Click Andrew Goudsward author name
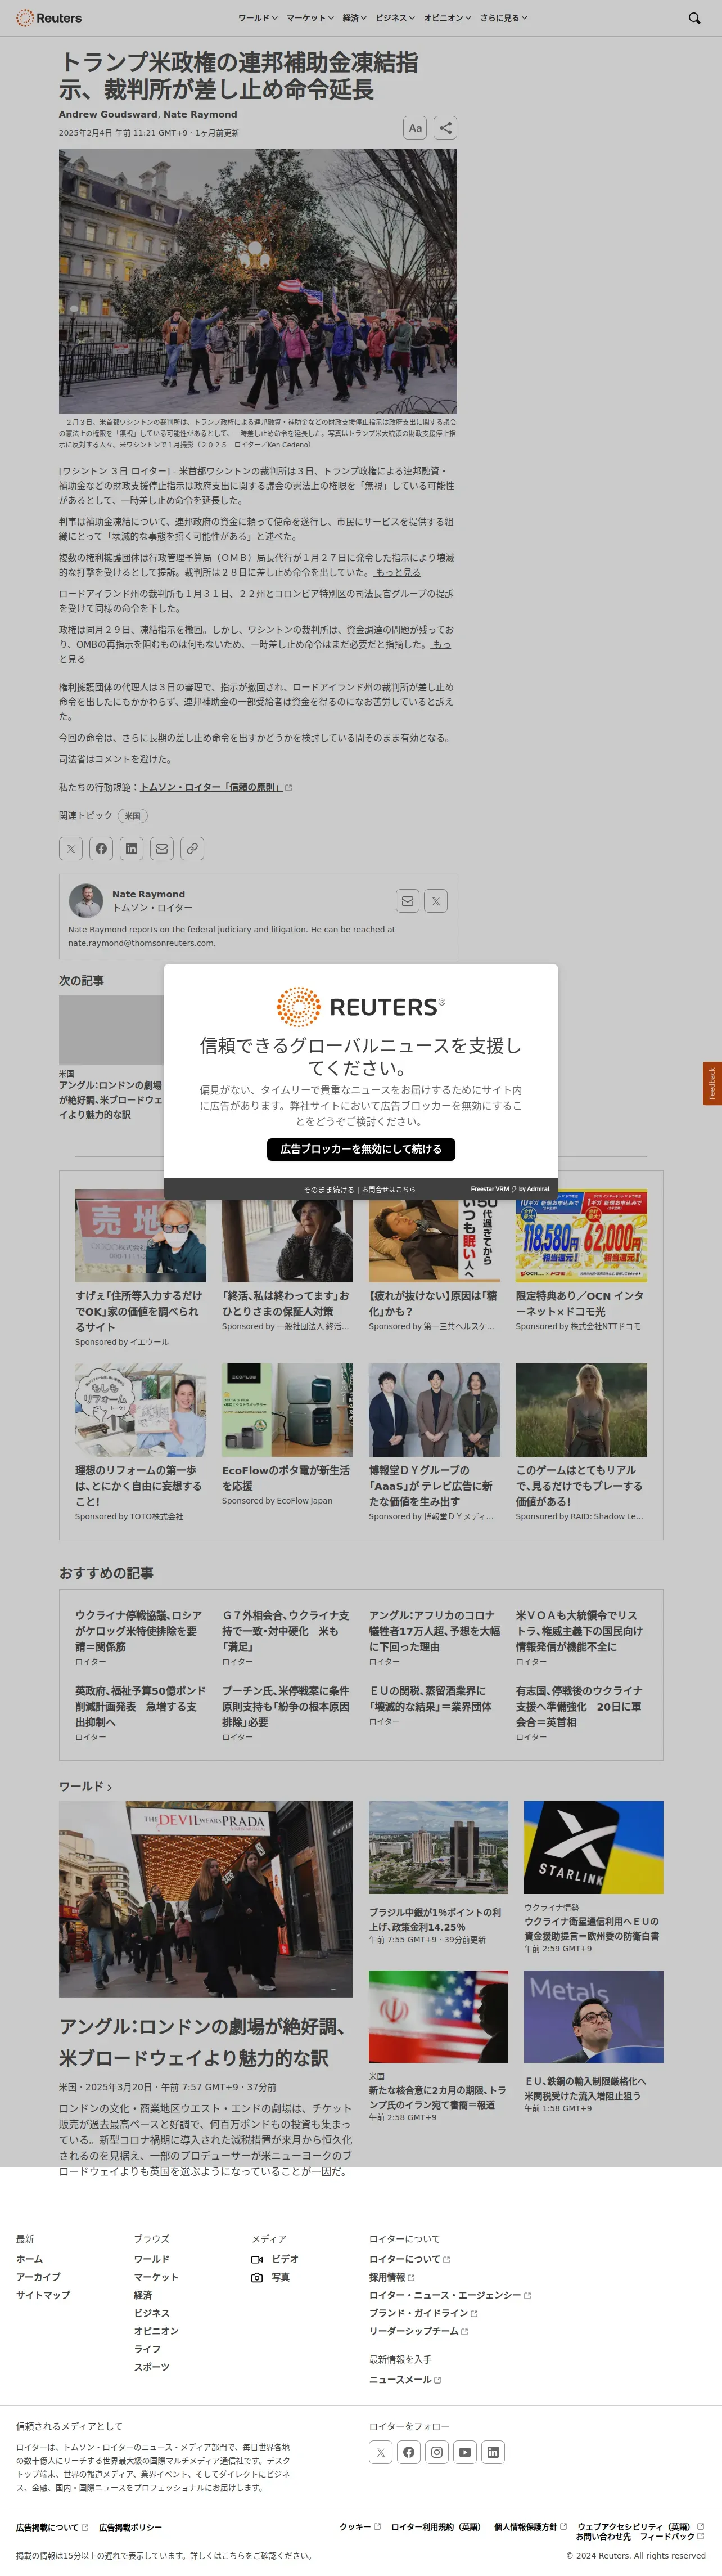This screenshot has height=2576, width=722. click(108, 114)
